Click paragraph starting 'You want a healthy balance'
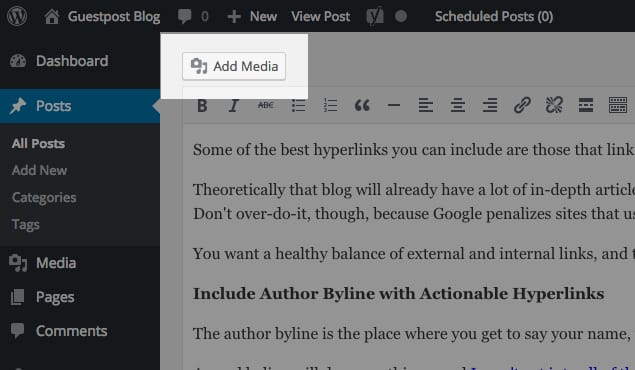635x370 pixels. (x=414, y=254)
